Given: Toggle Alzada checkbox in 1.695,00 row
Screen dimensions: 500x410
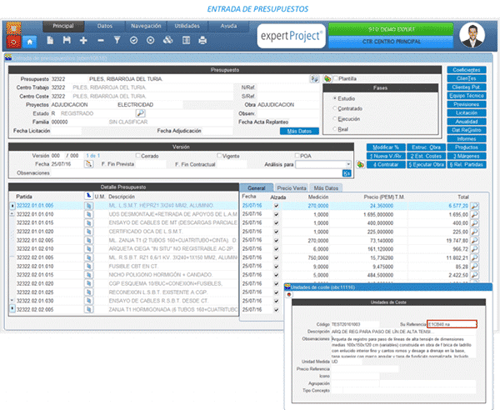Looking at the screenshot, I should (x=276, y=214).
